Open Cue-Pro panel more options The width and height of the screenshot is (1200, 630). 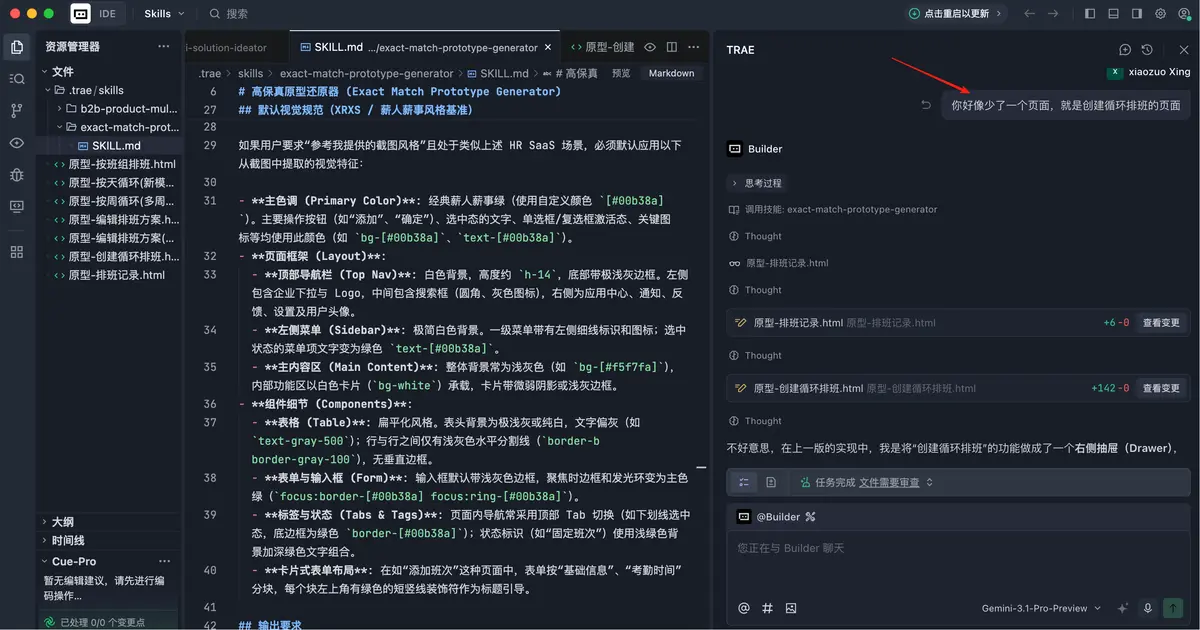pyautogui.click(x=164, y=561)
